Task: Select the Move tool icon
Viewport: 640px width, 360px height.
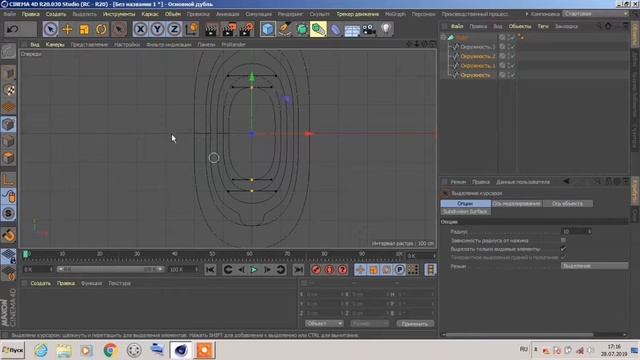Action: [x=67, y=29]
